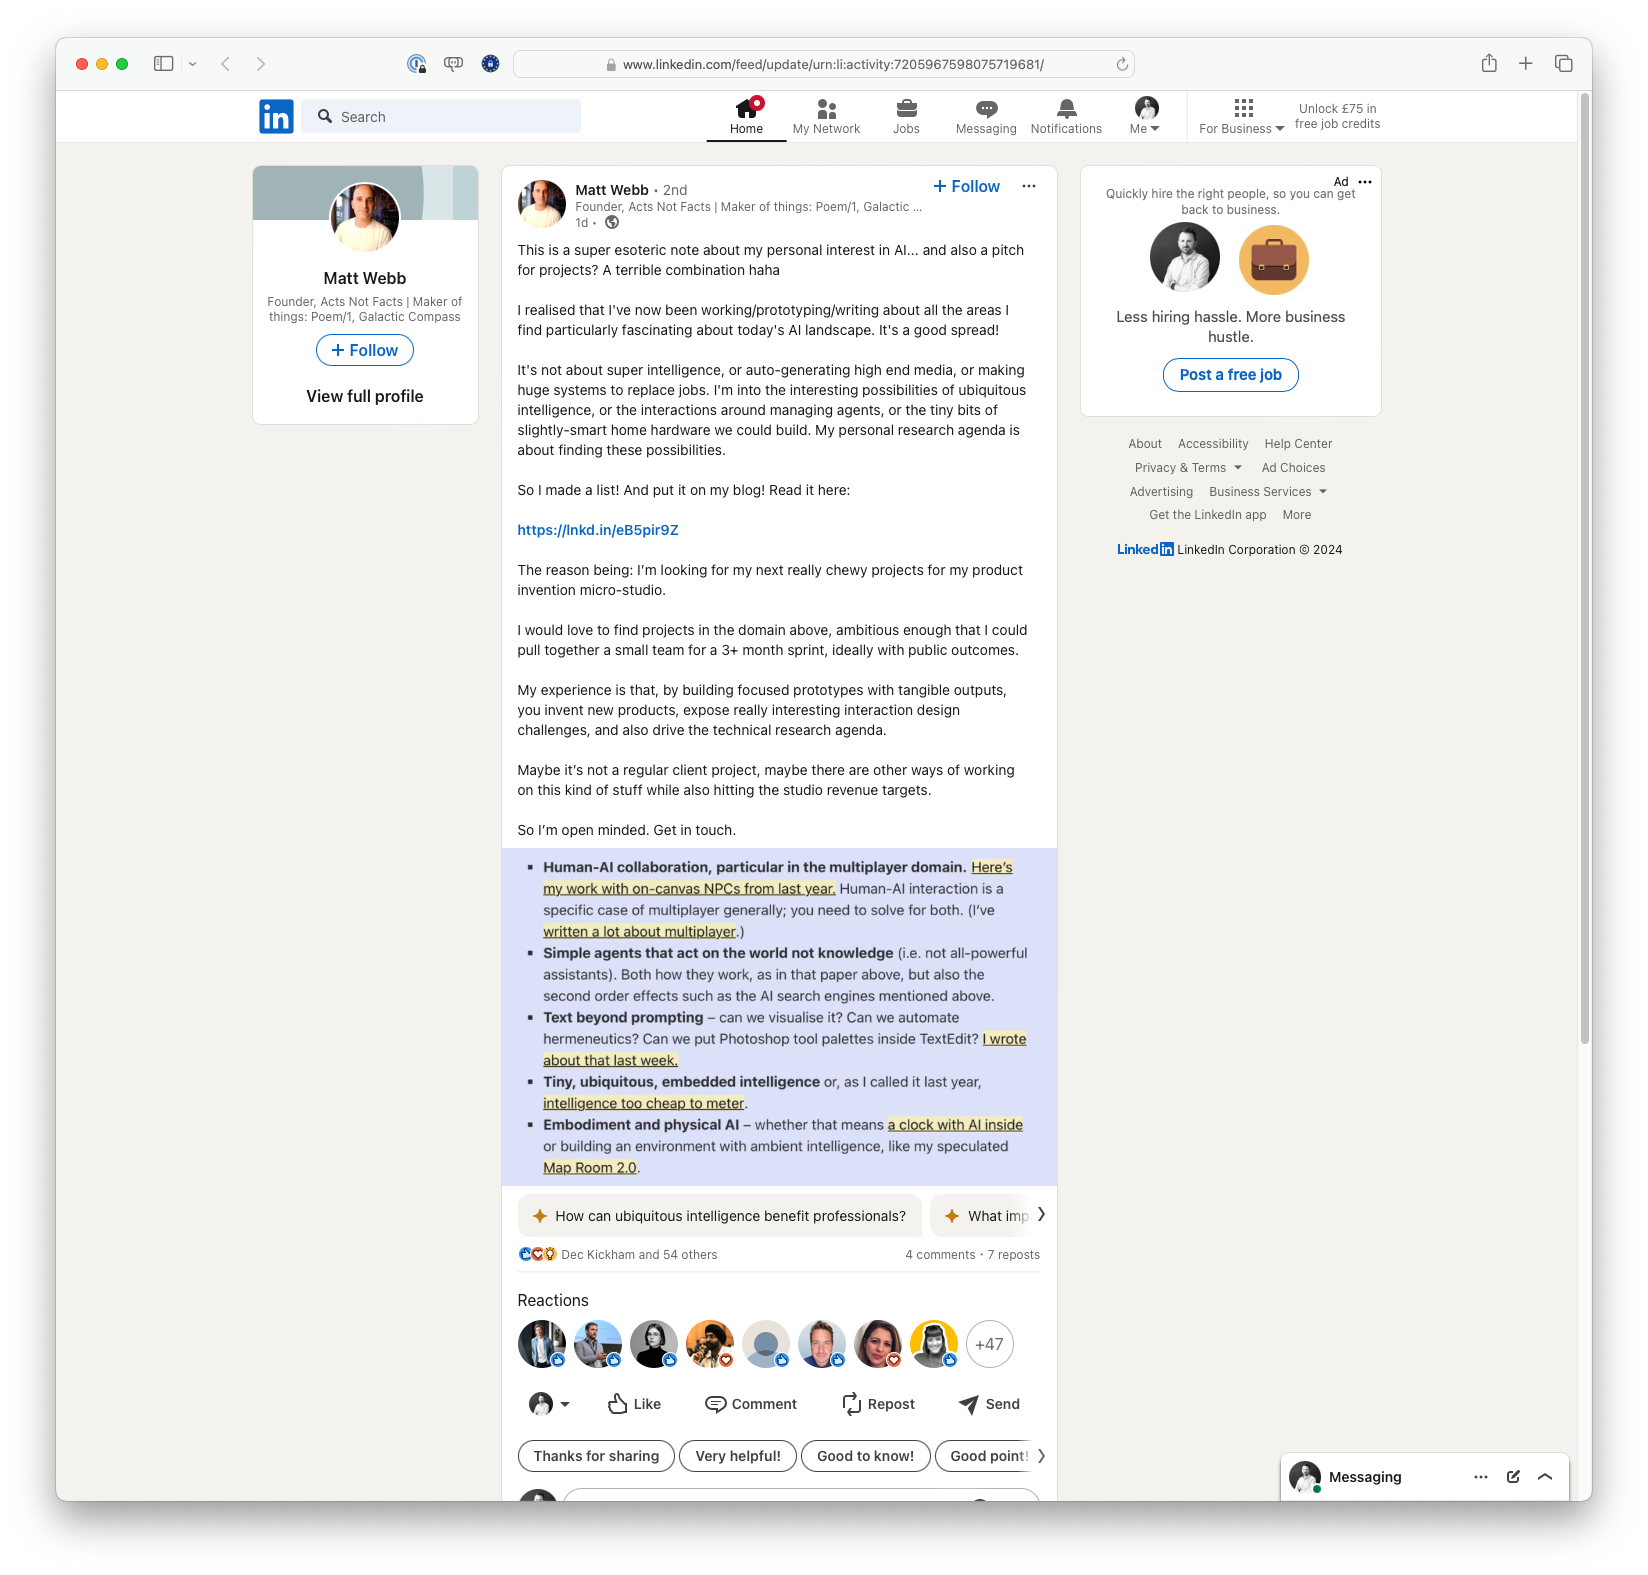Open My Network icon
Image resolution: width=1648 pixels, height=1575 pixels.
coord(826,109)
